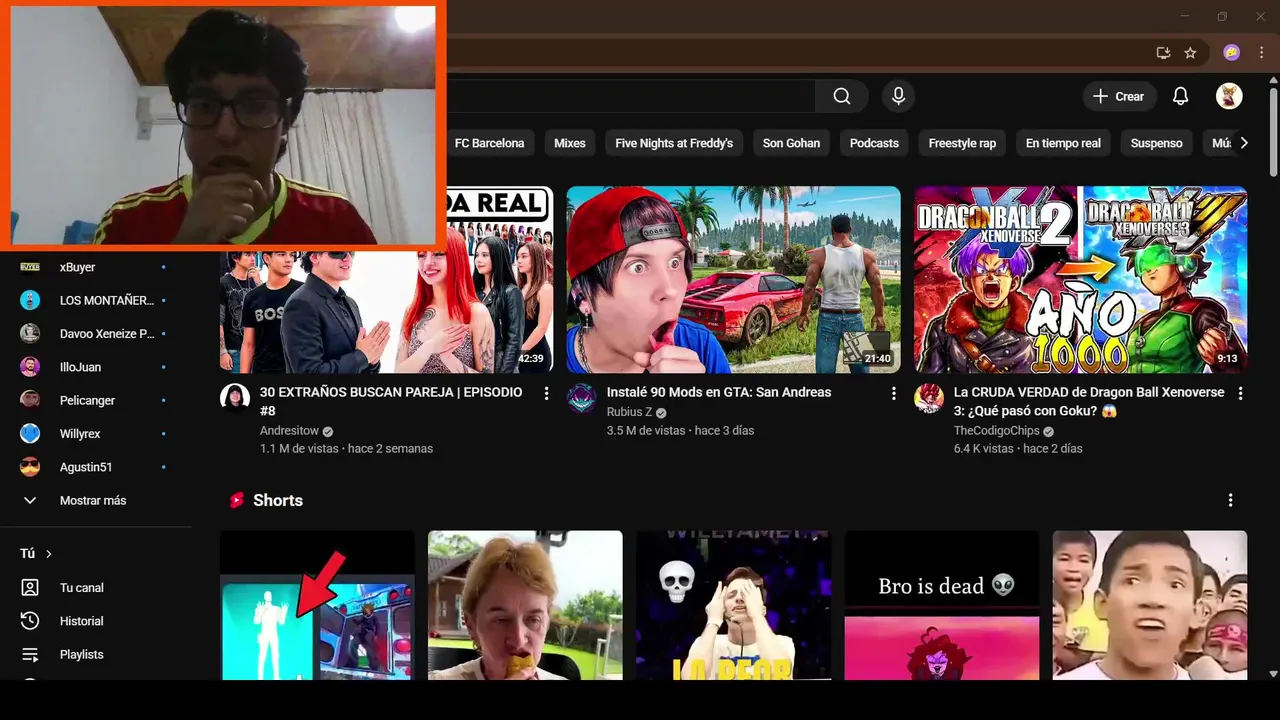Open GTA San Andreas mods video thumbnail
Image resolution: width=1280 pixels, height=720 pixels.
(x=733, y=279)
